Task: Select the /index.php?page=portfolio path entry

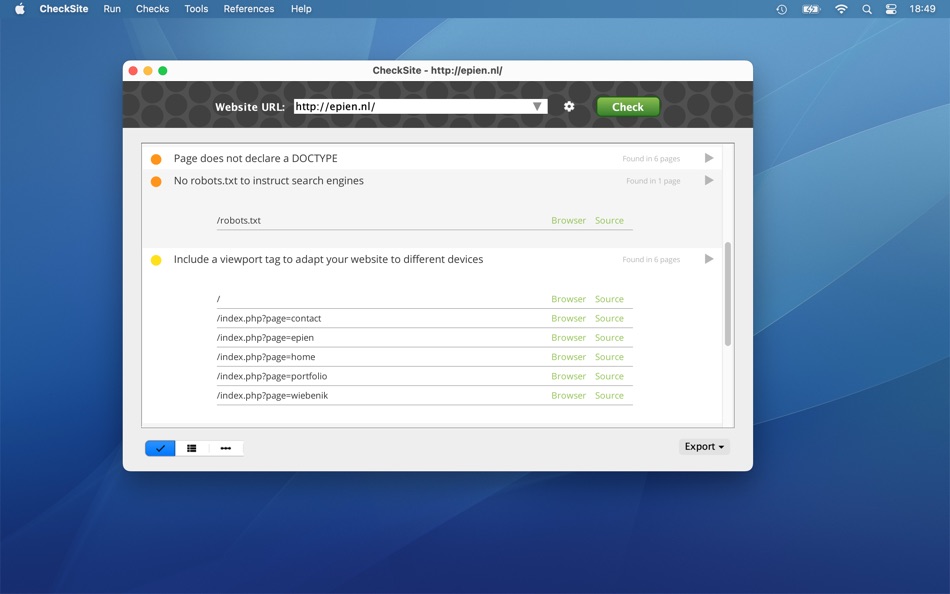Action: [x=272, y=376]
